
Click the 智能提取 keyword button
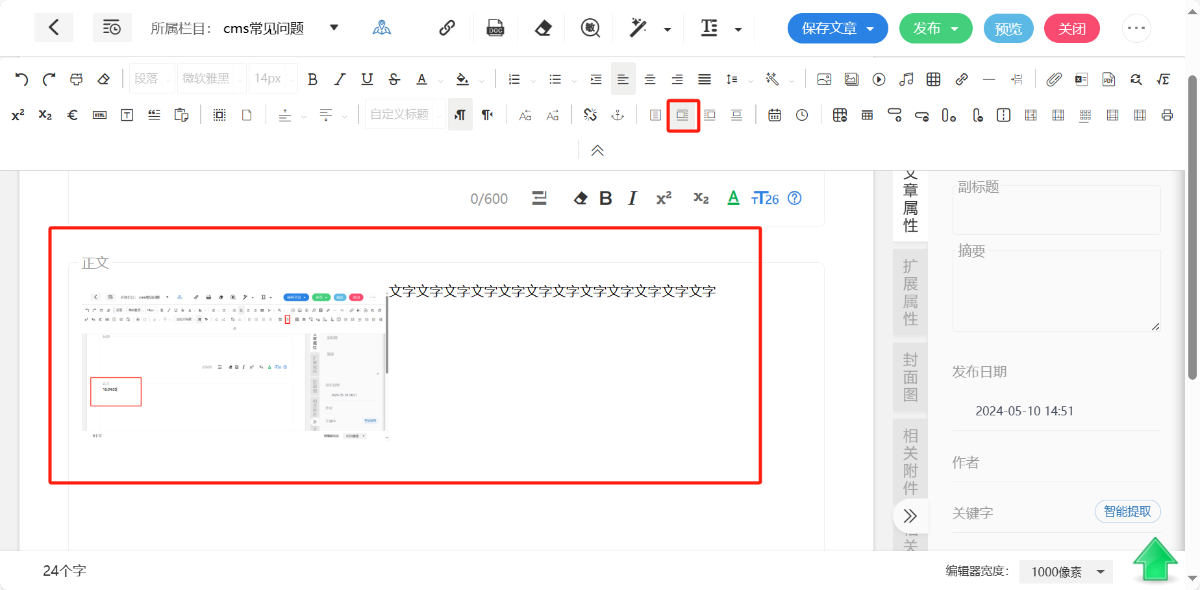[1127, 512]
